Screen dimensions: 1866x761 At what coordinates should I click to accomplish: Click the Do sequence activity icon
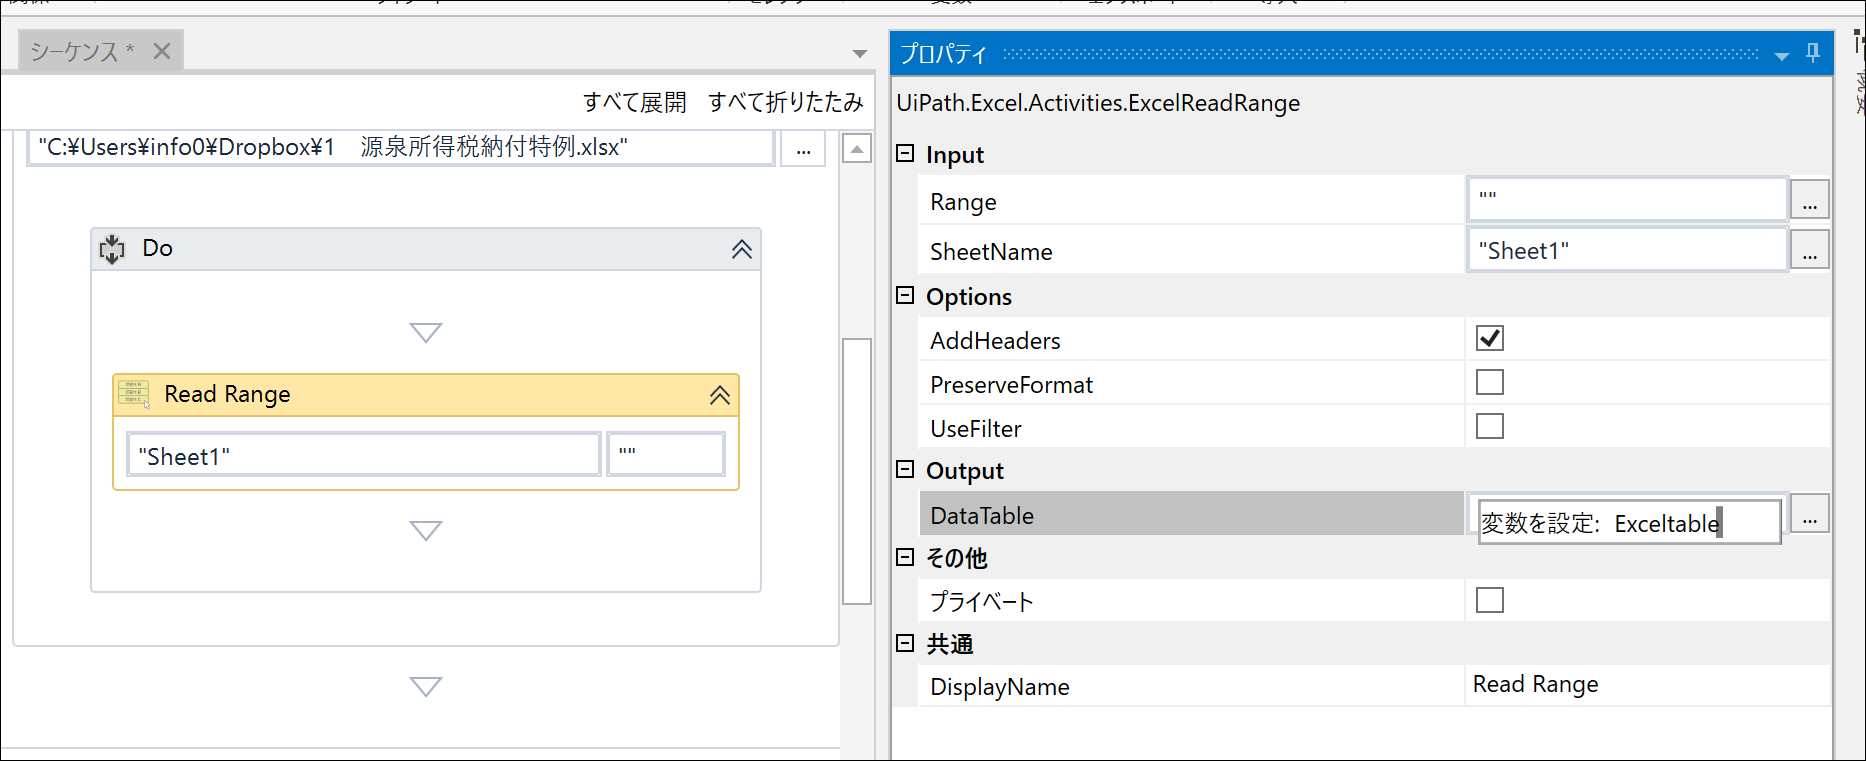112,249
